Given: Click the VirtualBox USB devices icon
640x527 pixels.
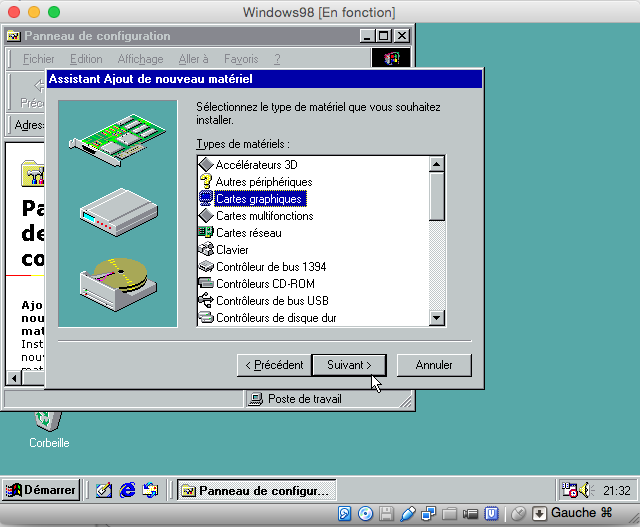Looking at the screenshot, I should coord(407,514).
